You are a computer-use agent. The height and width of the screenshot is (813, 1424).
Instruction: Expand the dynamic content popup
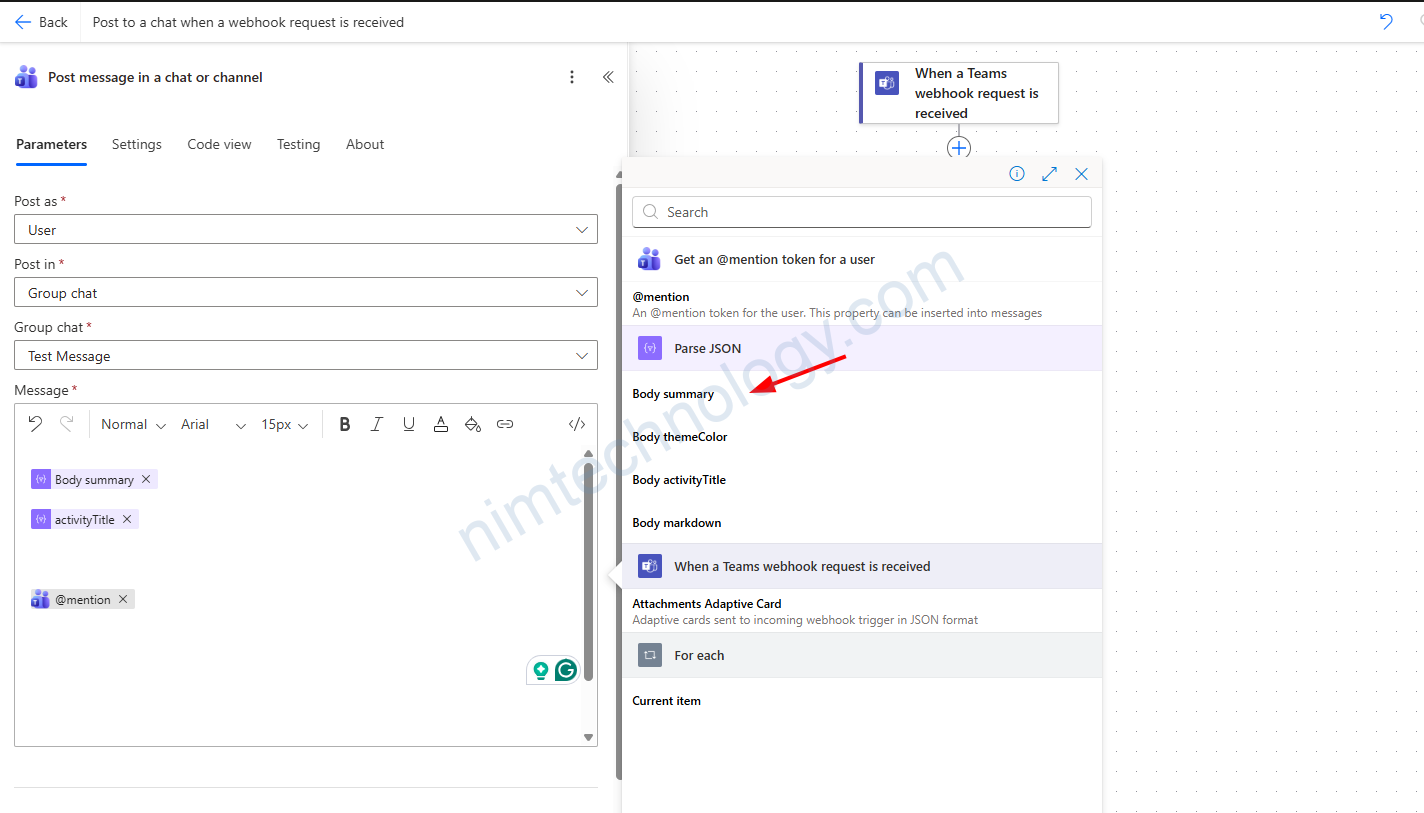pos(1049,174)
